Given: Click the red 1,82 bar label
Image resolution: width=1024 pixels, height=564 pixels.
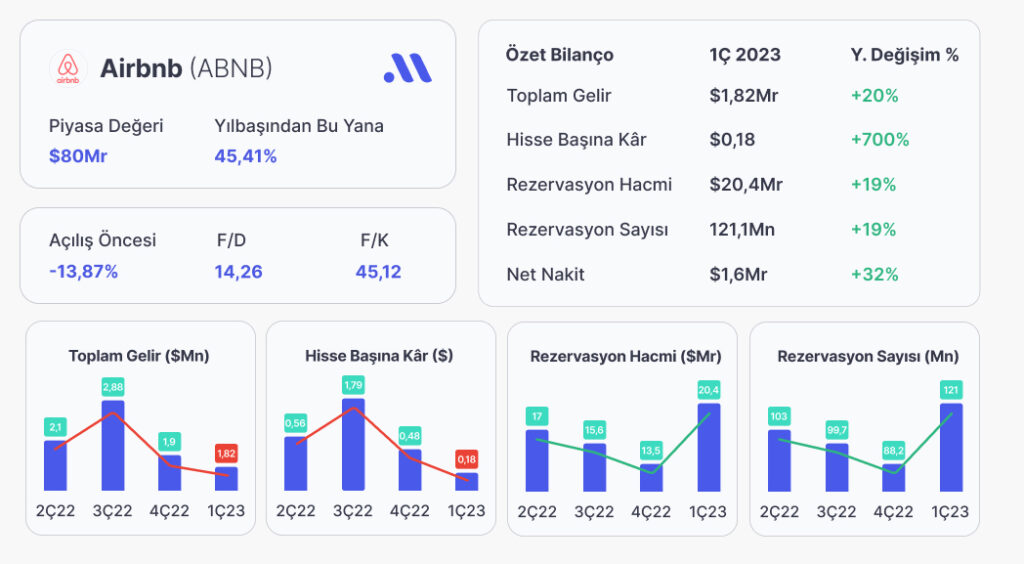Looking at the screenshot, I should [227, 454].
